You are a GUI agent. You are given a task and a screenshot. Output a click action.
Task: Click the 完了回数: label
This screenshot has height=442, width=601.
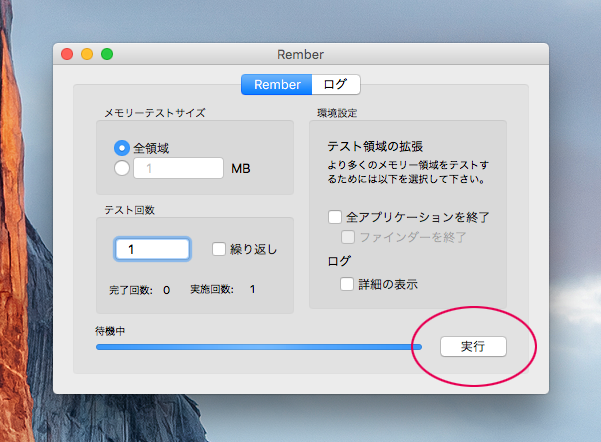[131, 290]
